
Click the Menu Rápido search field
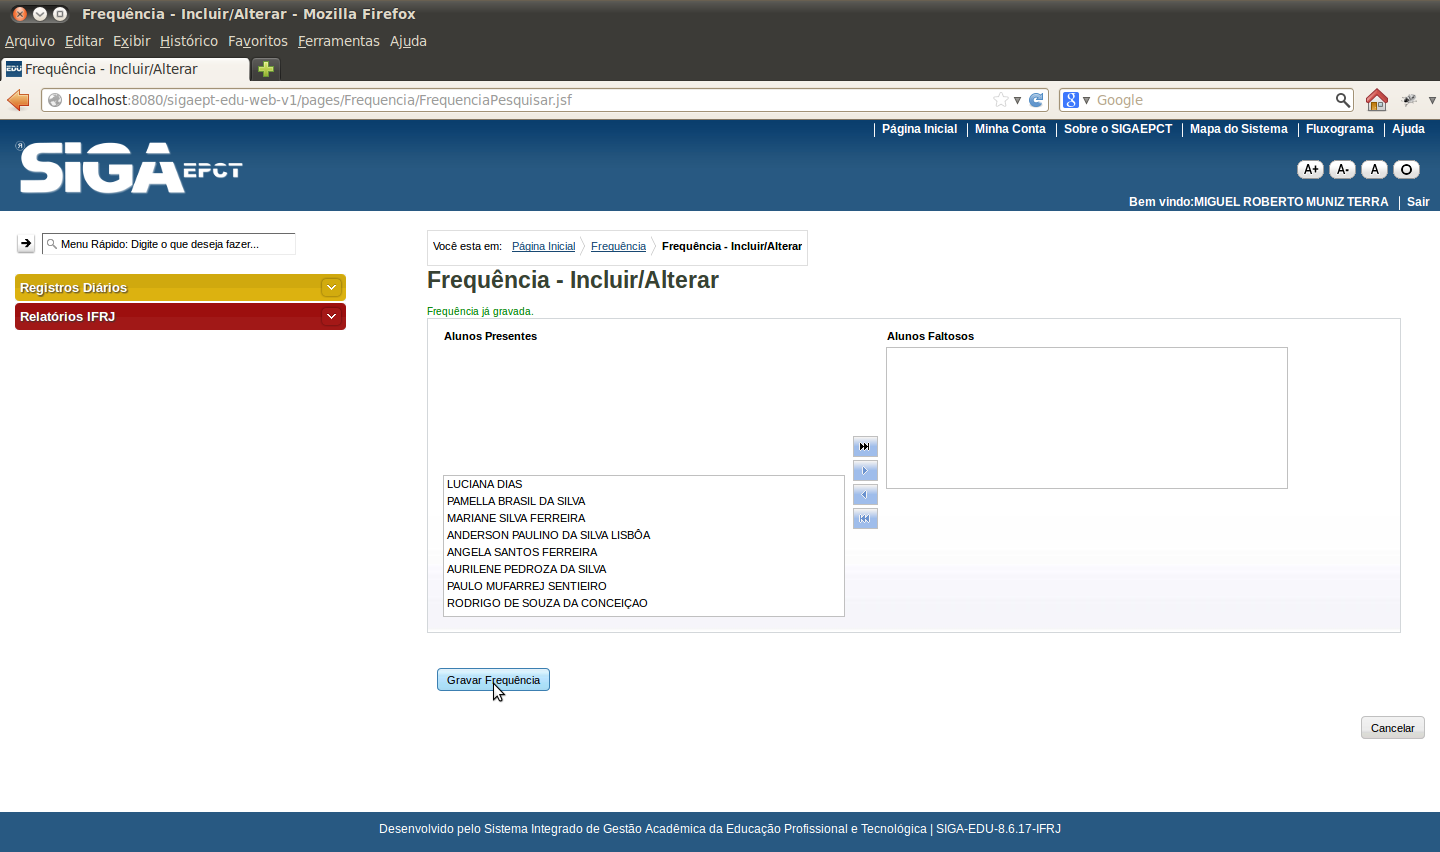click(x=170, y=244)
